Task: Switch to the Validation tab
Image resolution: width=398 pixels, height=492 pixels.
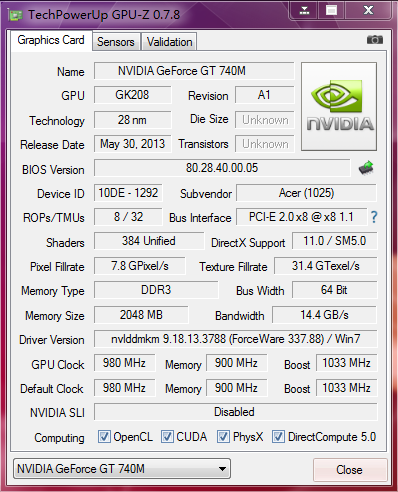Action: [169, 42]
